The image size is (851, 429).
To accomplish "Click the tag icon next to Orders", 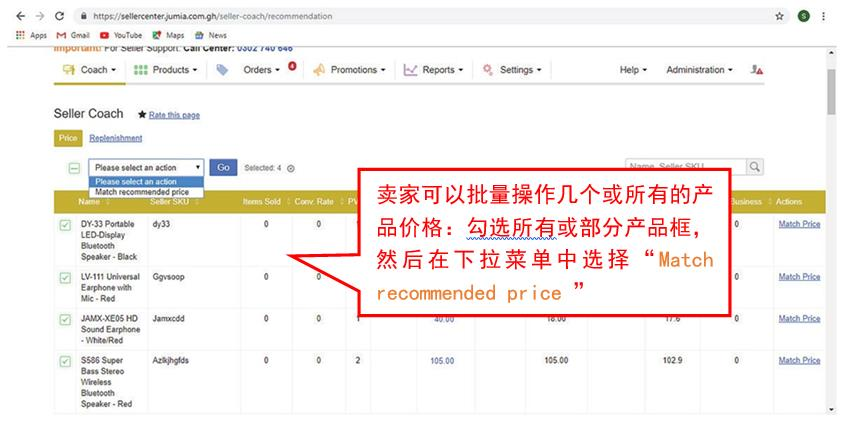I will 222,70.
